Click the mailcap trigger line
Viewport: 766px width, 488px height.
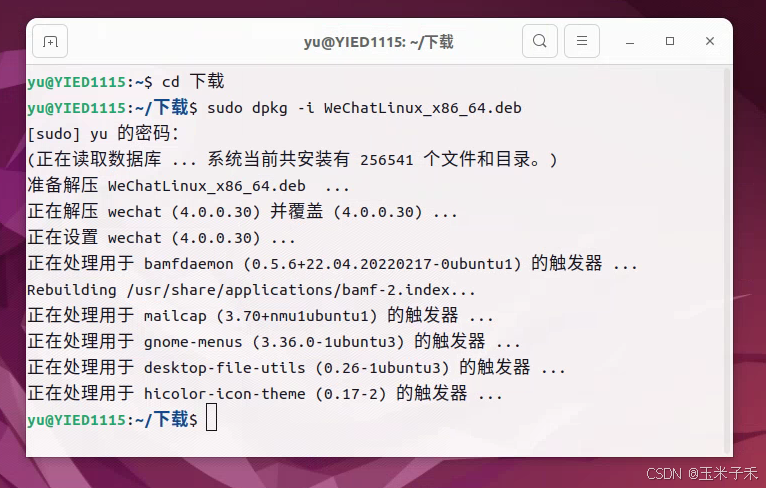[260, 315]
